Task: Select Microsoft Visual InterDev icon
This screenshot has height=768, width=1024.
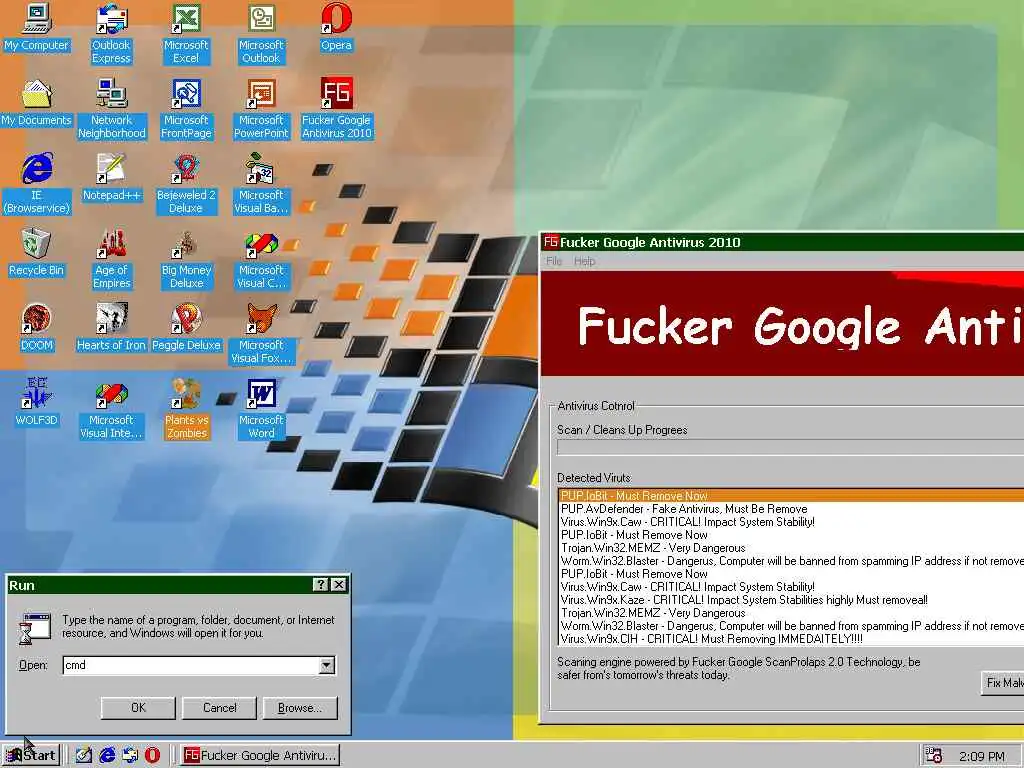Action: pyautogui.click(x=112, y=409)
